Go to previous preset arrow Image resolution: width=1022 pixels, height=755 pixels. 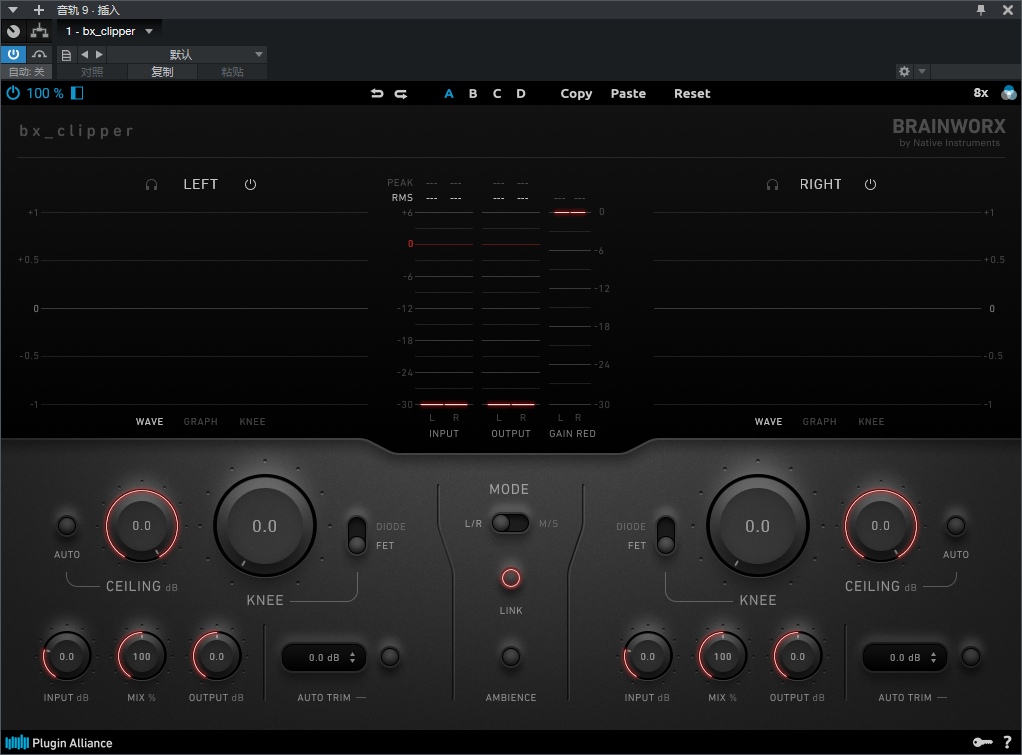tap(84, 55)
